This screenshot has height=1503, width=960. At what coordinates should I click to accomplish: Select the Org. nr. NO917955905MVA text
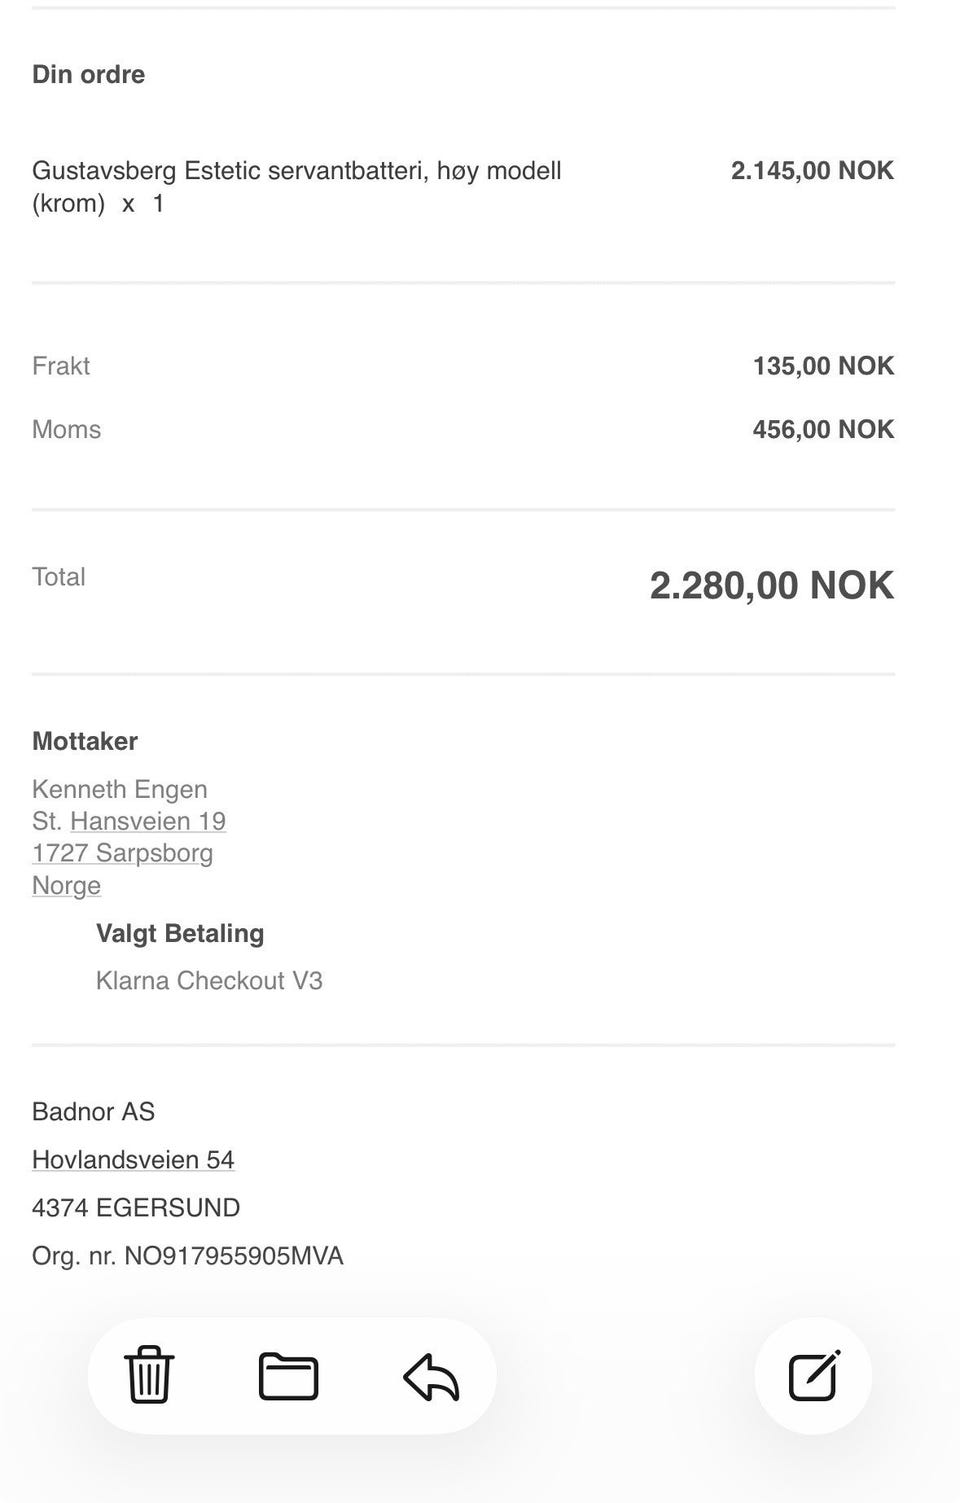click(188, 1256)
